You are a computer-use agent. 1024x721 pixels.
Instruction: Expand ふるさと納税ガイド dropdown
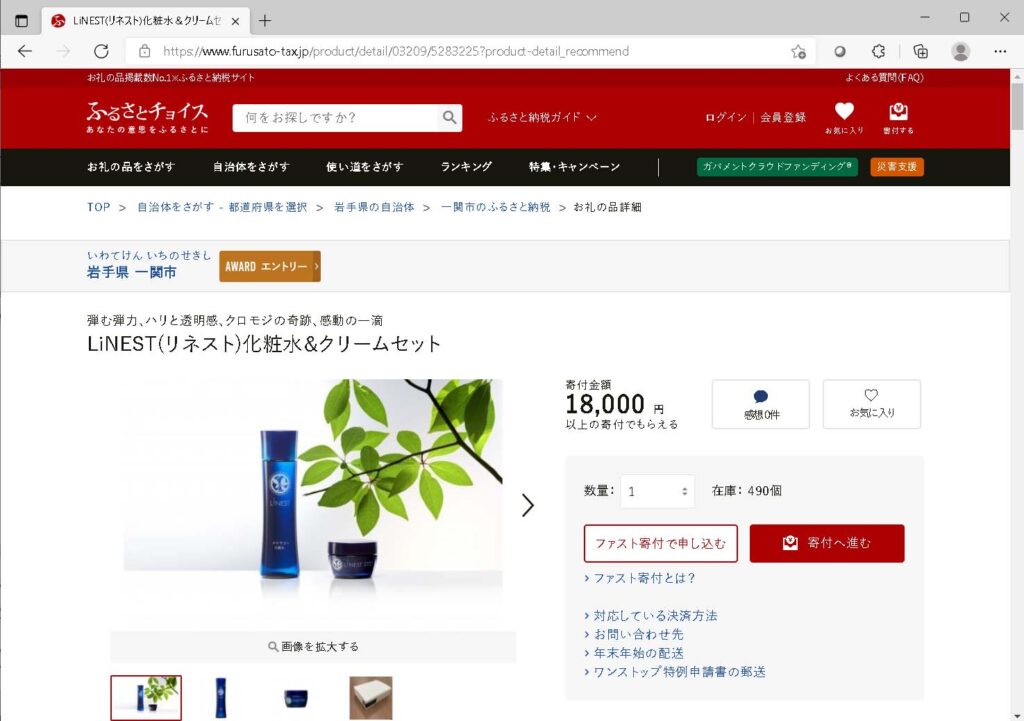tap(542, 117)
